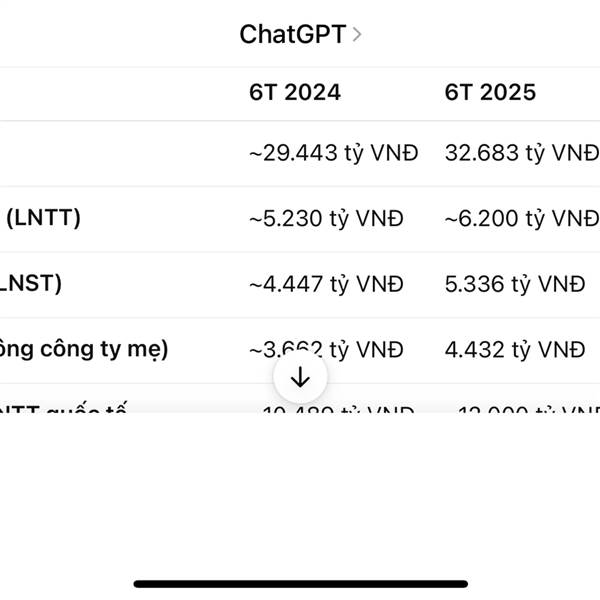The width and height of the screenshot is (600, 600).
Task: Click the ~3.662 tỷ VNĐ cell
Action: [x=326, y=350]
